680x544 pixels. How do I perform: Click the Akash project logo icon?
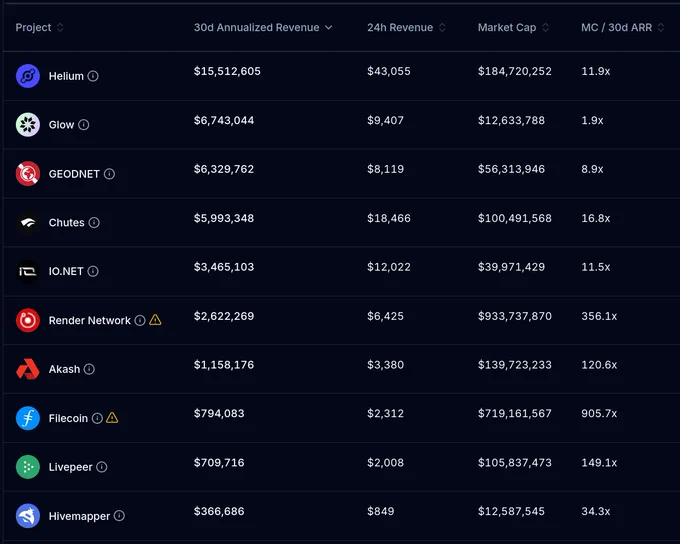coord(28,369)
